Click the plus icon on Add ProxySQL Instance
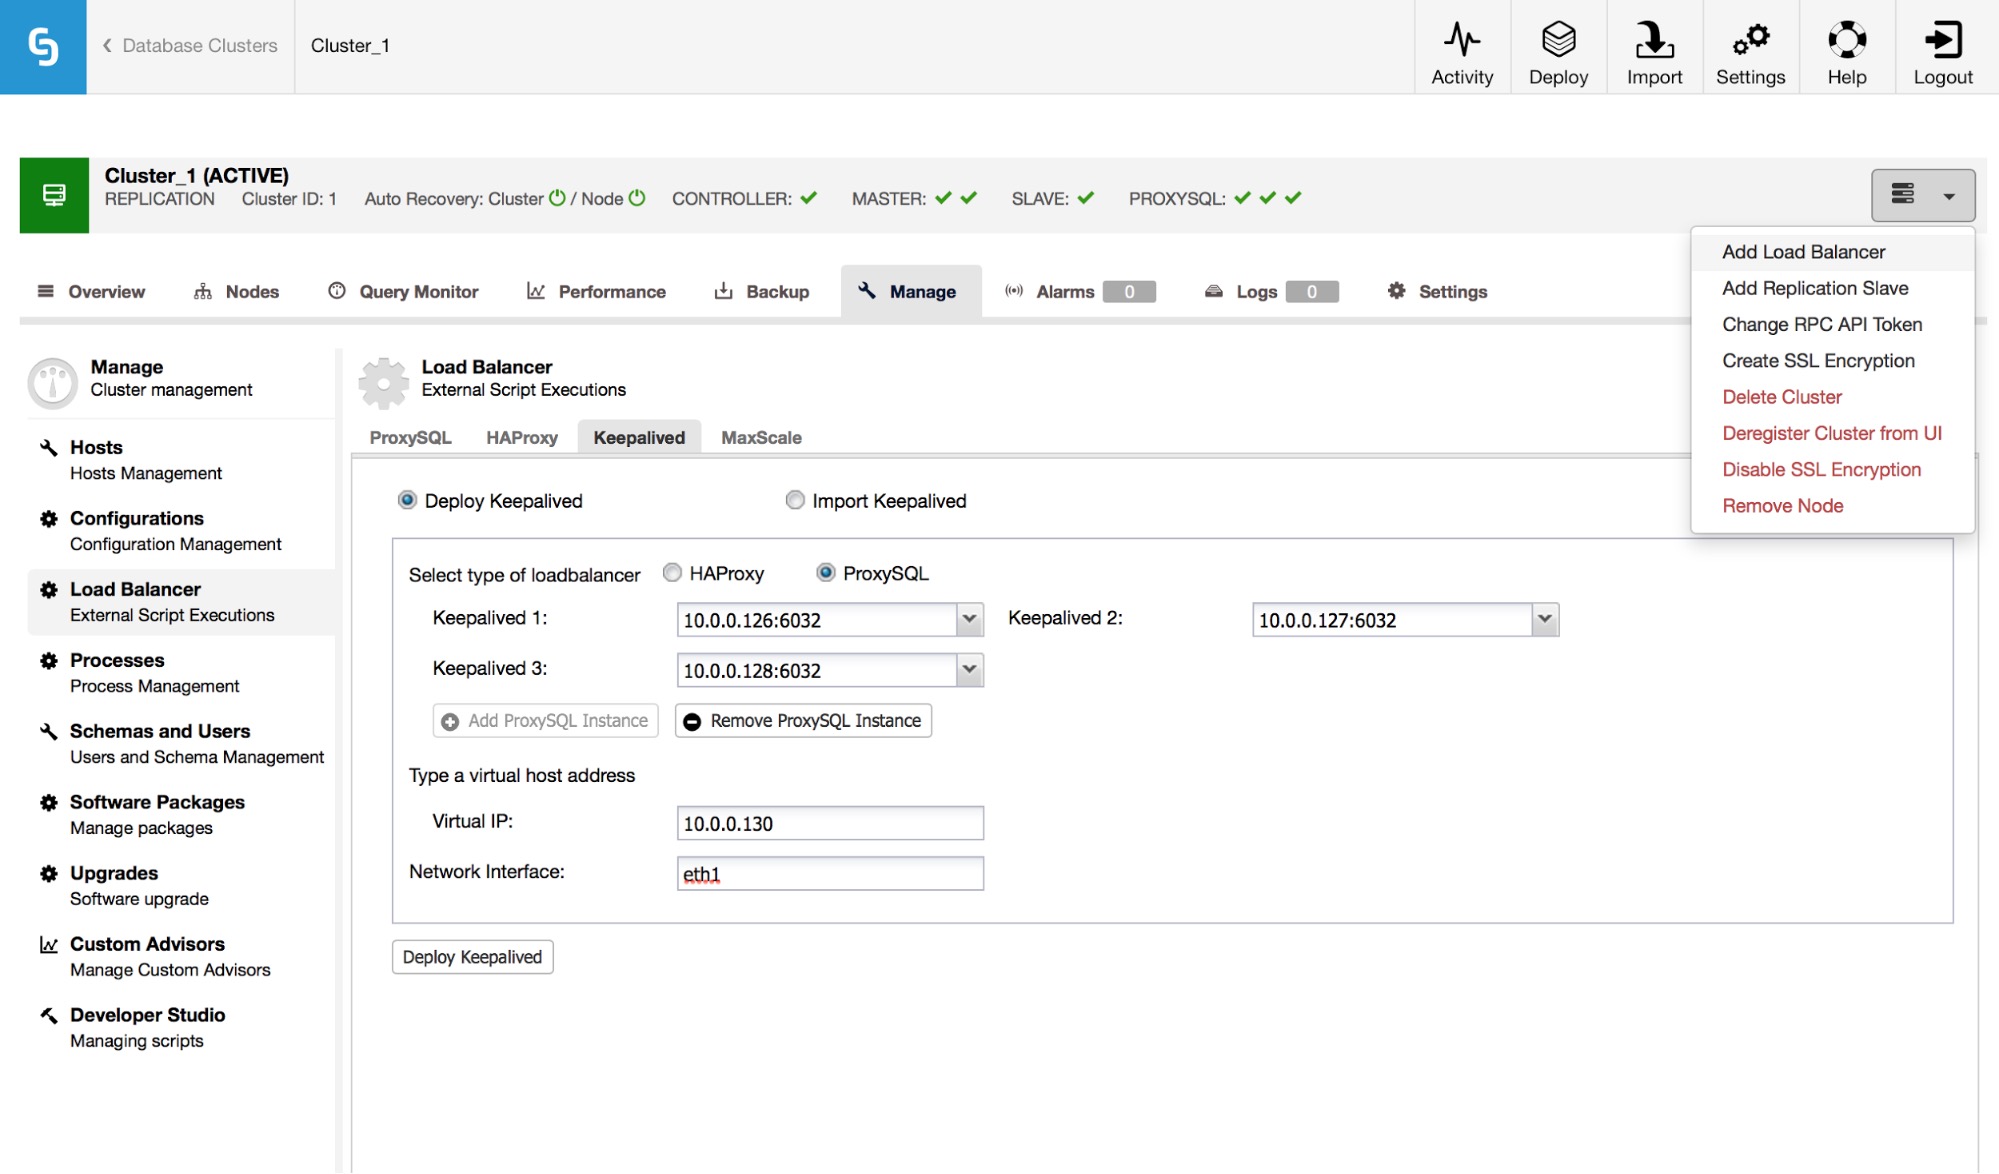 (450, 721)
